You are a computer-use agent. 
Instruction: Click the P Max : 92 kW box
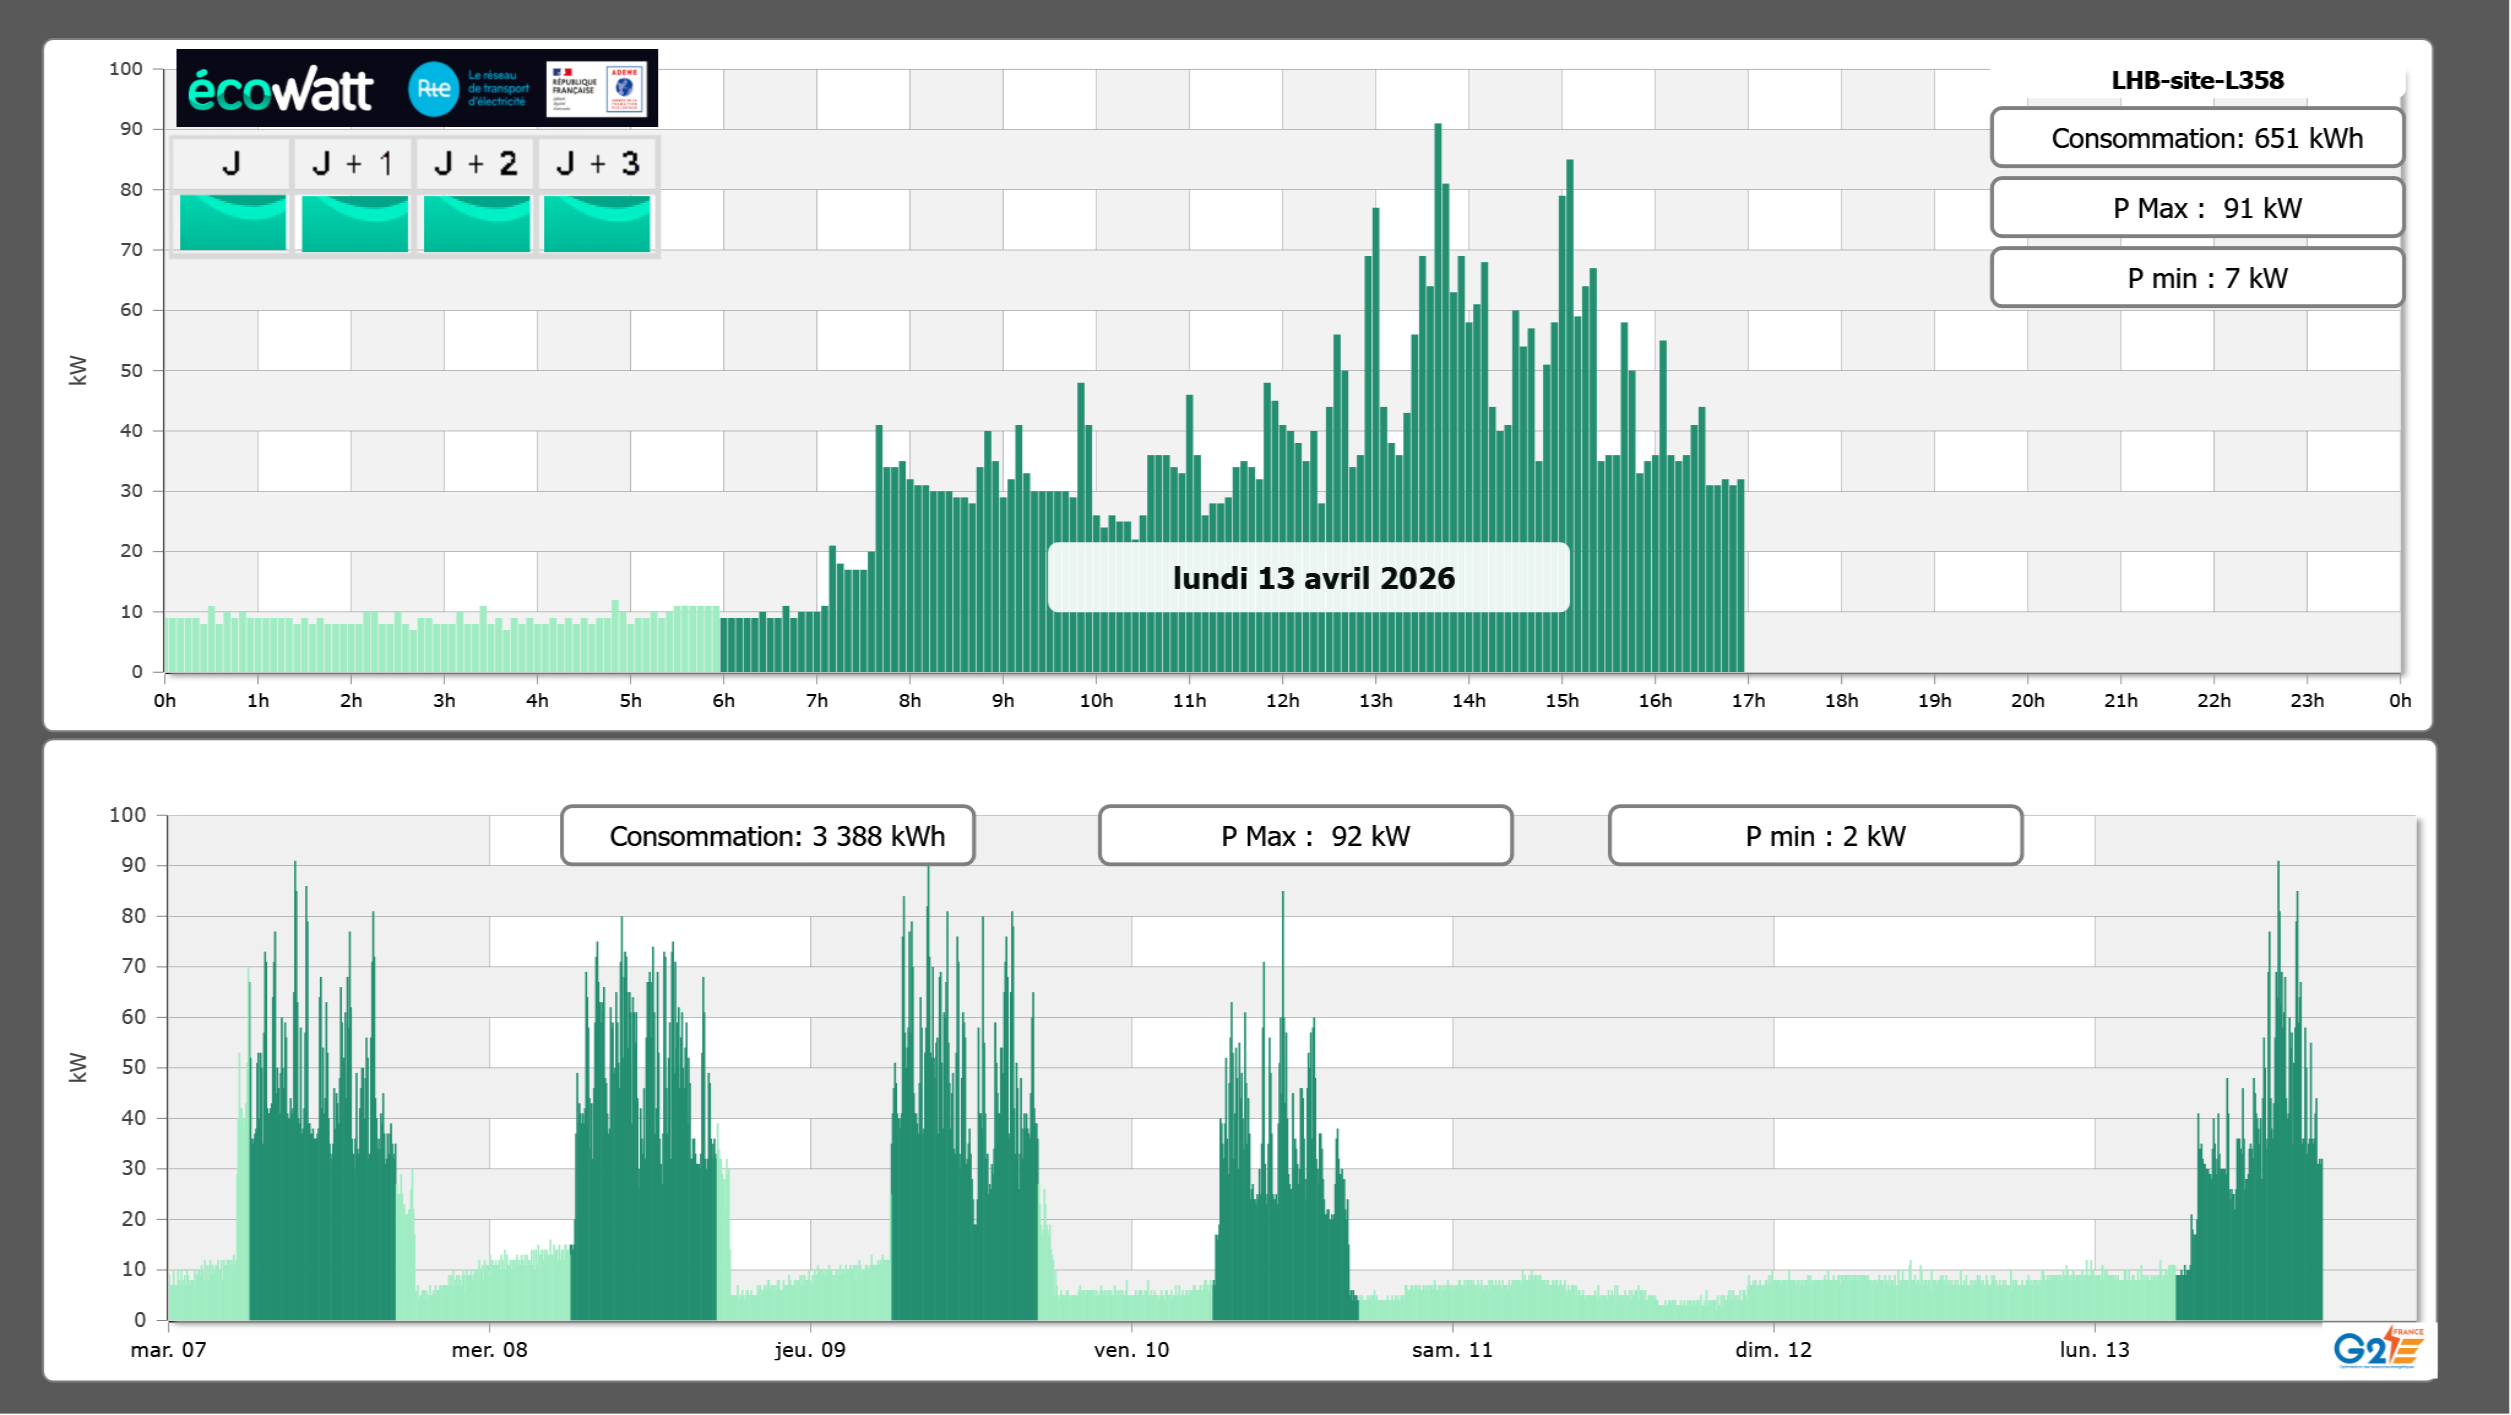coord(1305,836)
